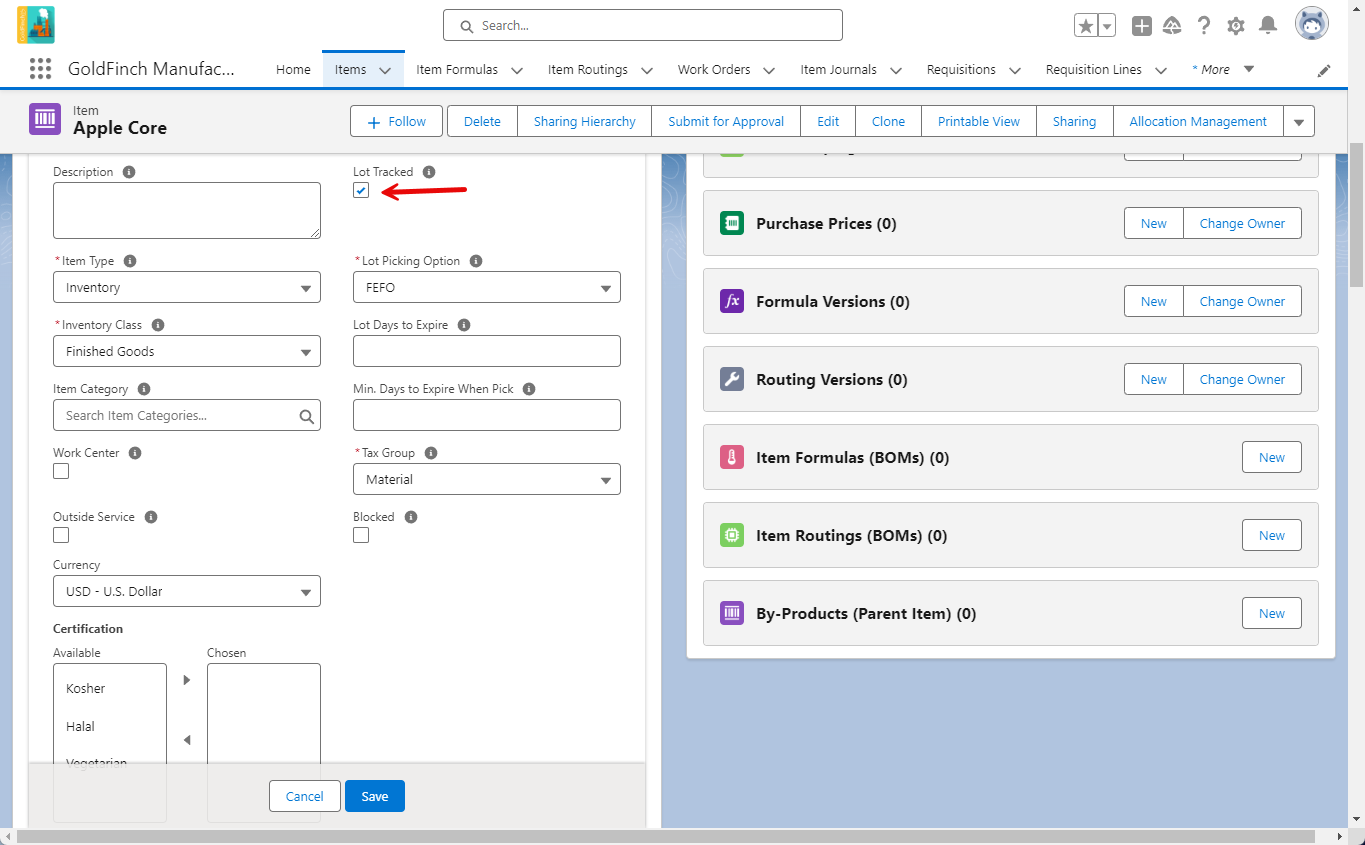Expand more record actions dropdown arrow

point(1299,121)
